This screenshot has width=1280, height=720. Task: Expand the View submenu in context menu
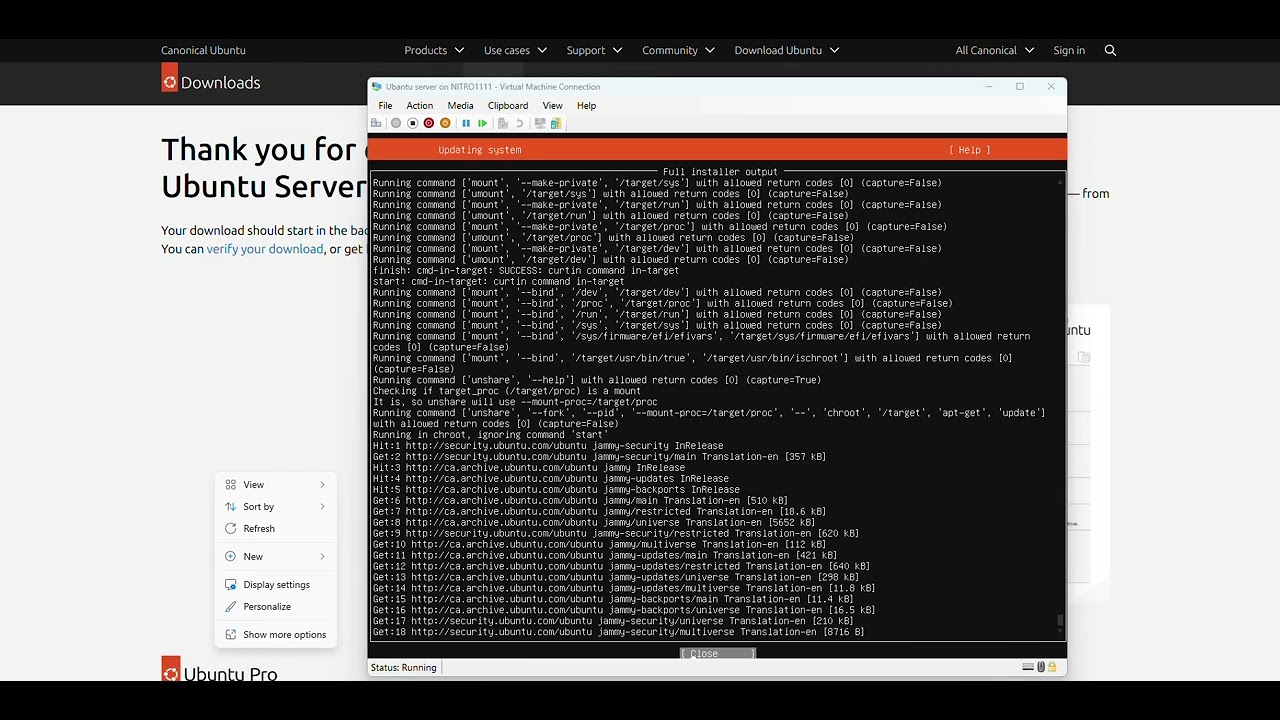[275, 484]
